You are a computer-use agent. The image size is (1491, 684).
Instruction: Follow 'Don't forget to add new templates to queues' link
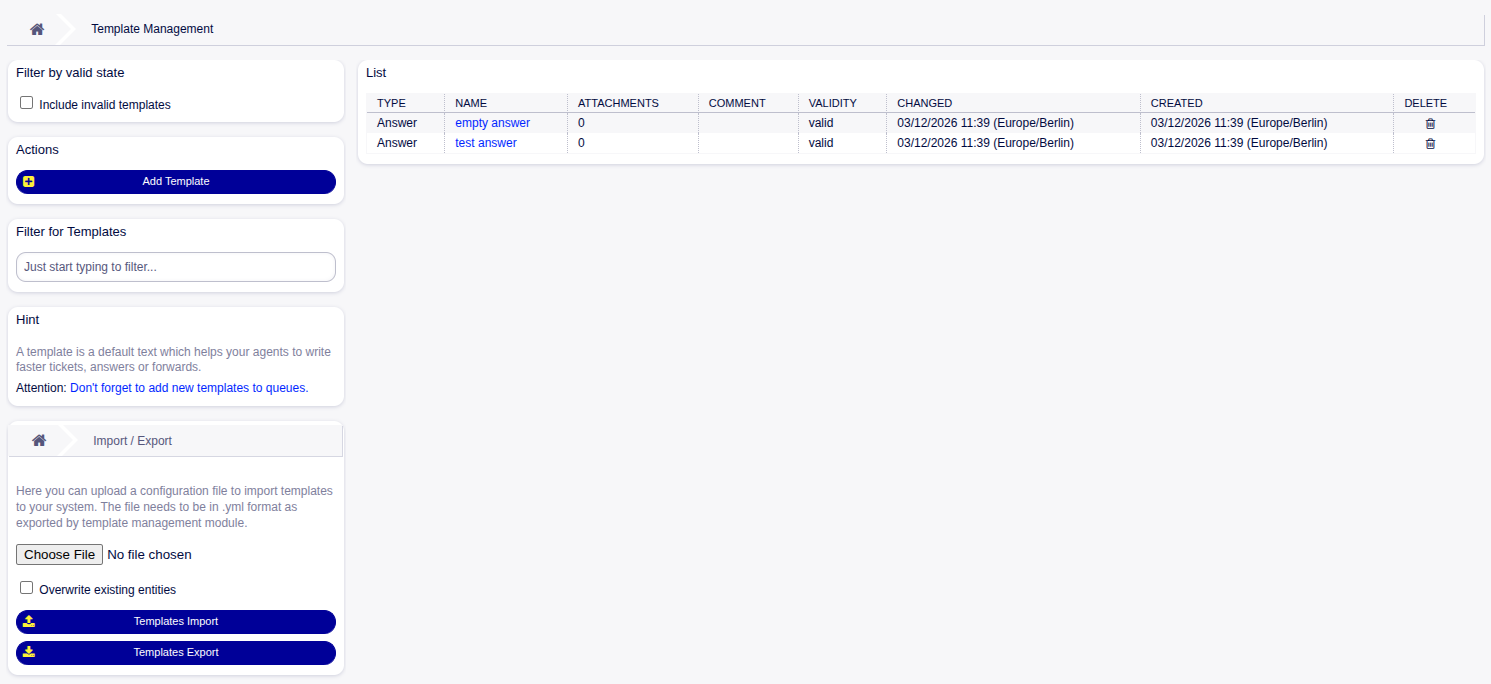189,387
